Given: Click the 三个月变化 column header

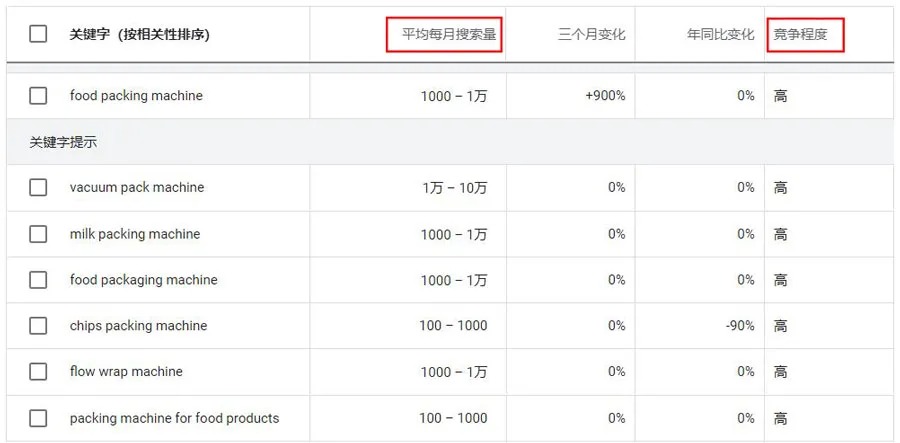Looking at the screenshot, I should click(591, 34).
